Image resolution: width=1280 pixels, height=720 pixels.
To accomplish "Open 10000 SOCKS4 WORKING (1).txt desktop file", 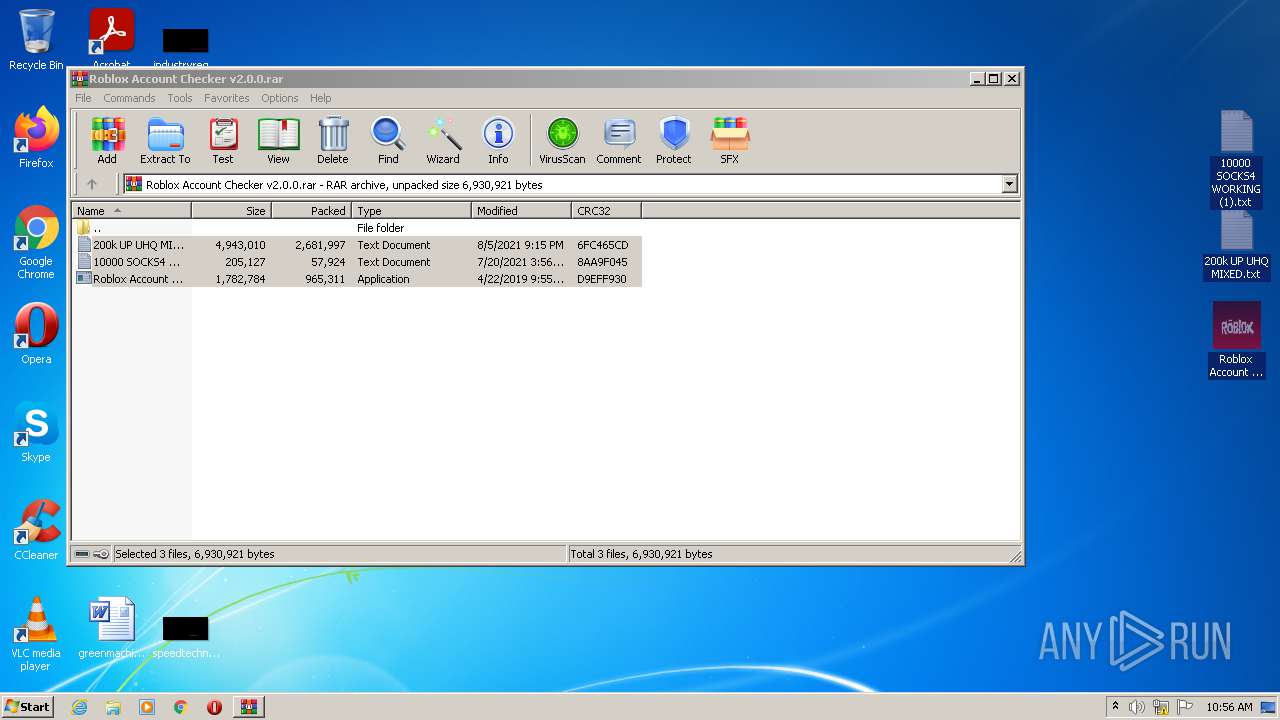I will click(1236, 160).
